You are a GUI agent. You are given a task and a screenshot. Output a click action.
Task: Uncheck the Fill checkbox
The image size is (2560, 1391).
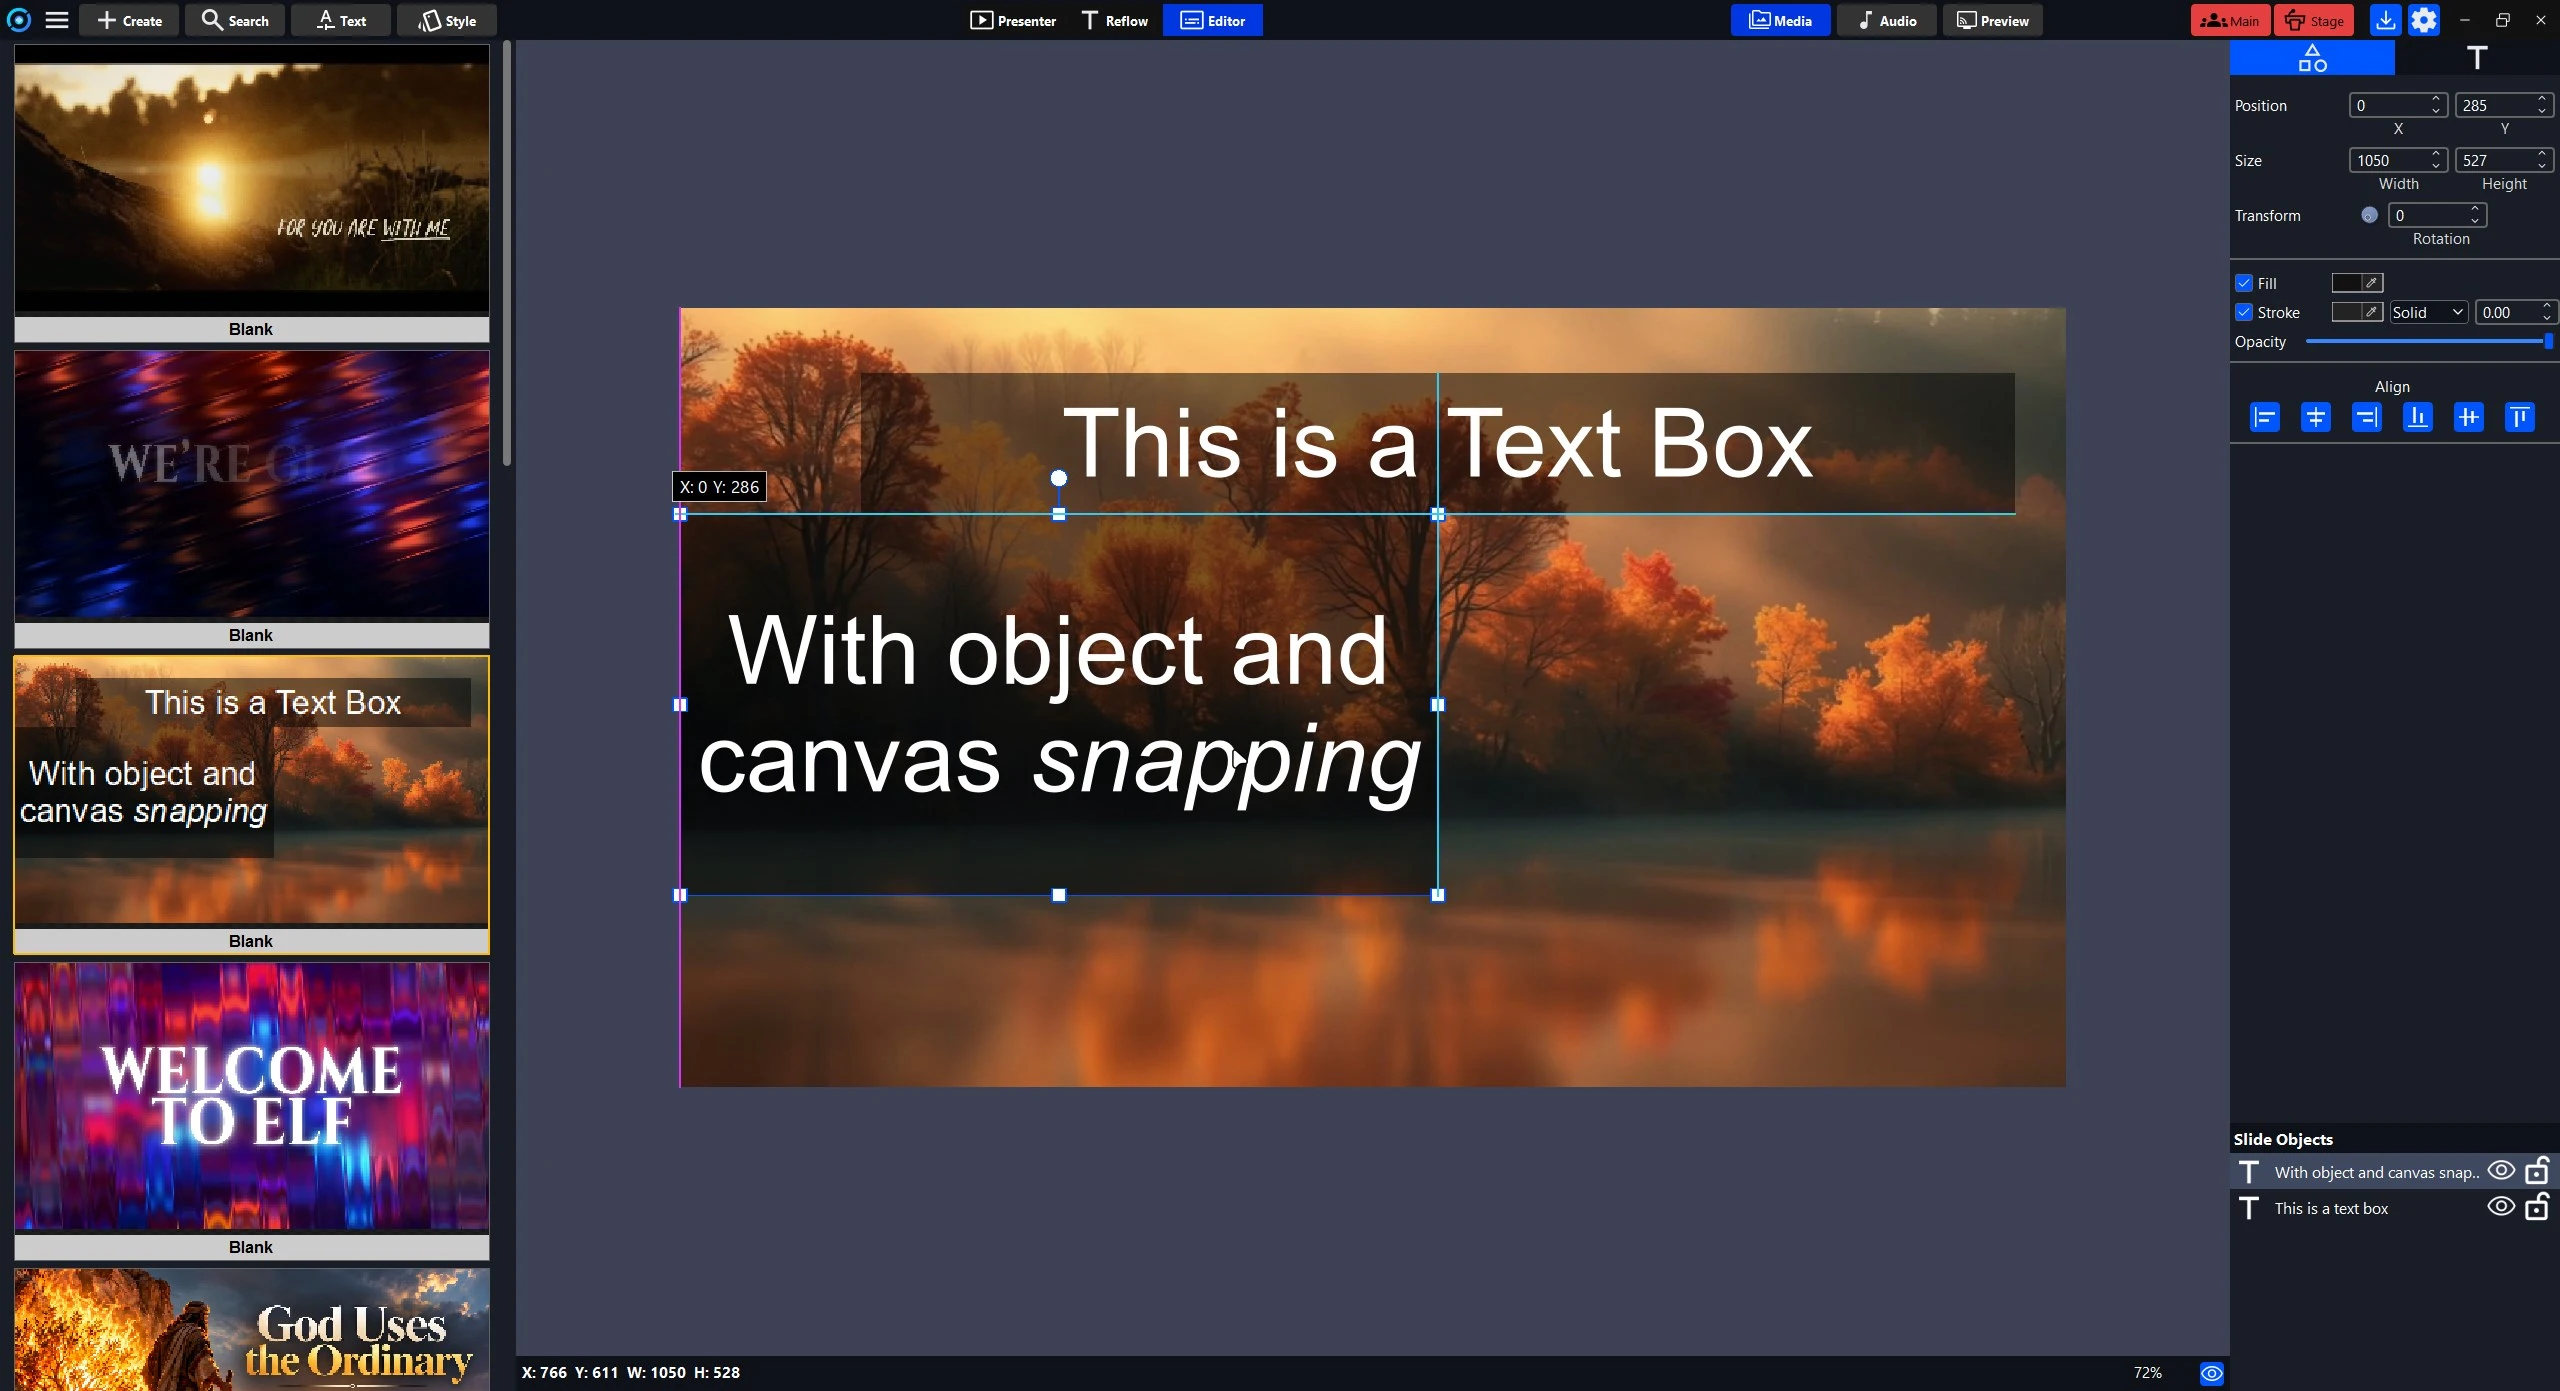[2244, 283]
